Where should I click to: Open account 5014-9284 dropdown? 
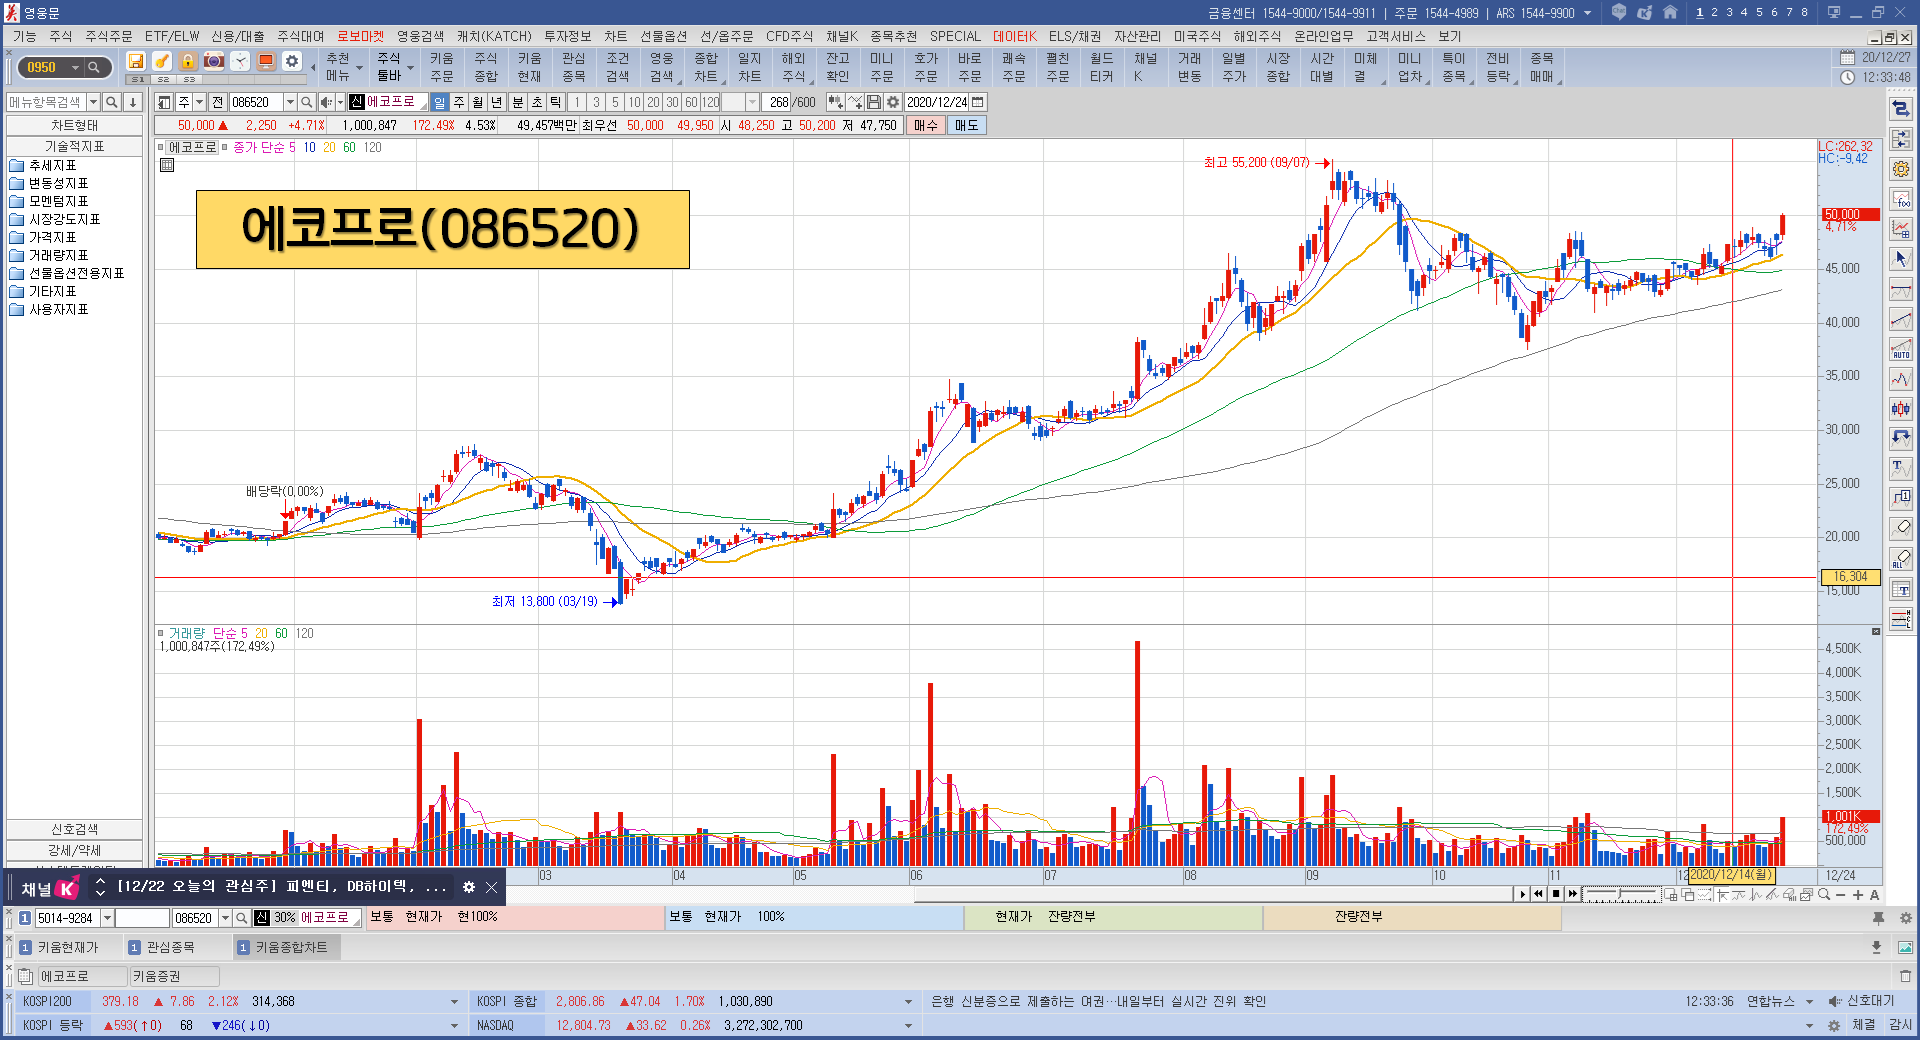[107, 918]
